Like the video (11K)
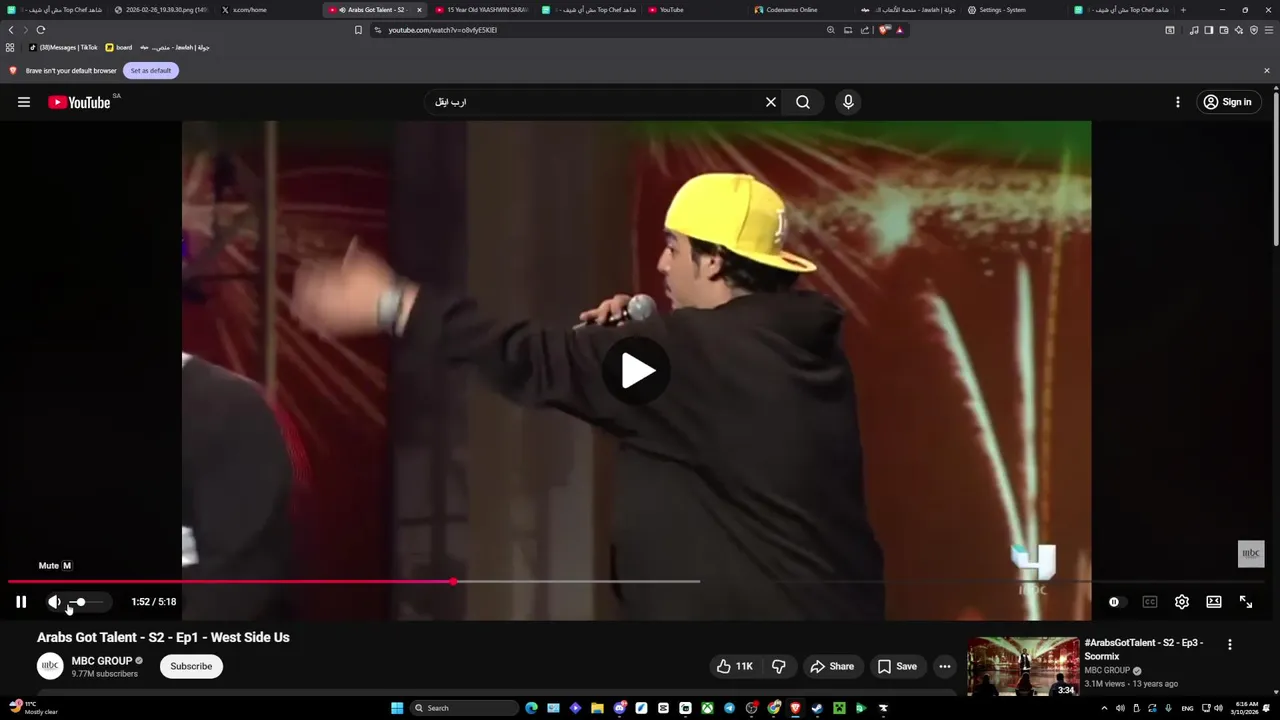Screen dimensions: 1280x720 736,666
